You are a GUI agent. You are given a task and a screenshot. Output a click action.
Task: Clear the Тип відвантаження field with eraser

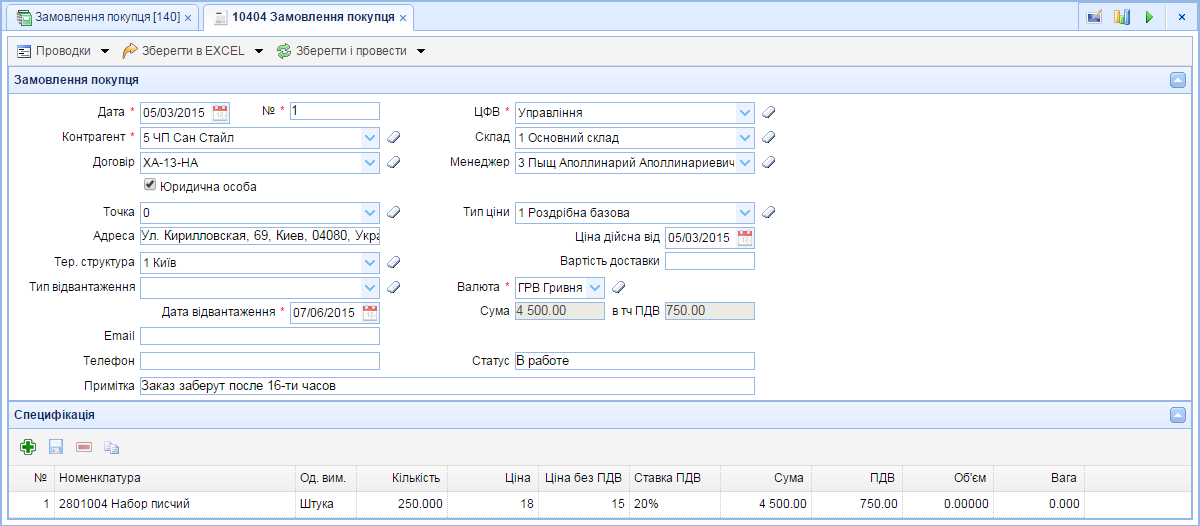click(x=394, y=287)
